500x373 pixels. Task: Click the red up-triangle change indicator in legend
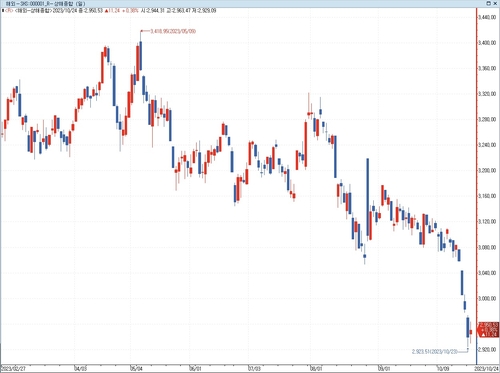[x=107, y=11]
